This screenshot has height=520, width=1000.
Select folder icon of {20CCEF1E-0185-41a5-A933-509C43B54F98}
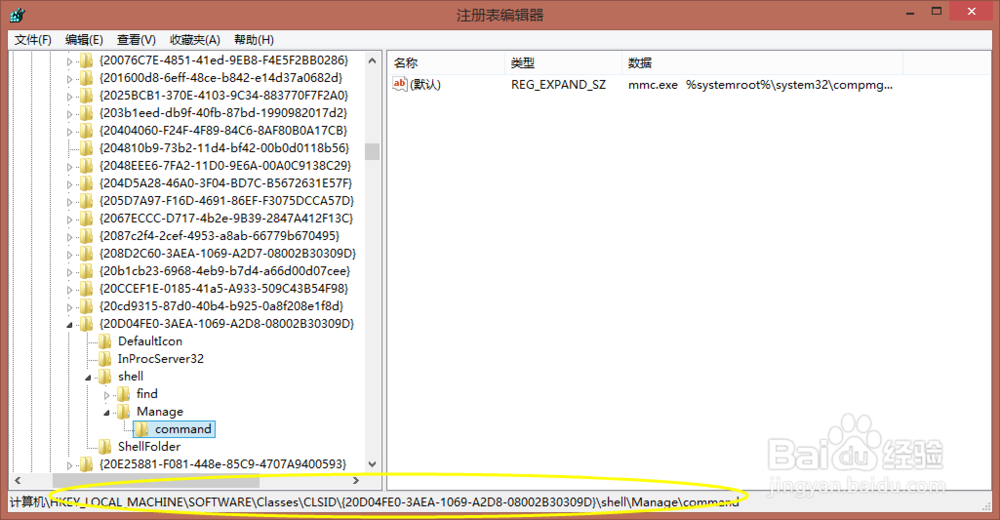(x=86, y=288)
